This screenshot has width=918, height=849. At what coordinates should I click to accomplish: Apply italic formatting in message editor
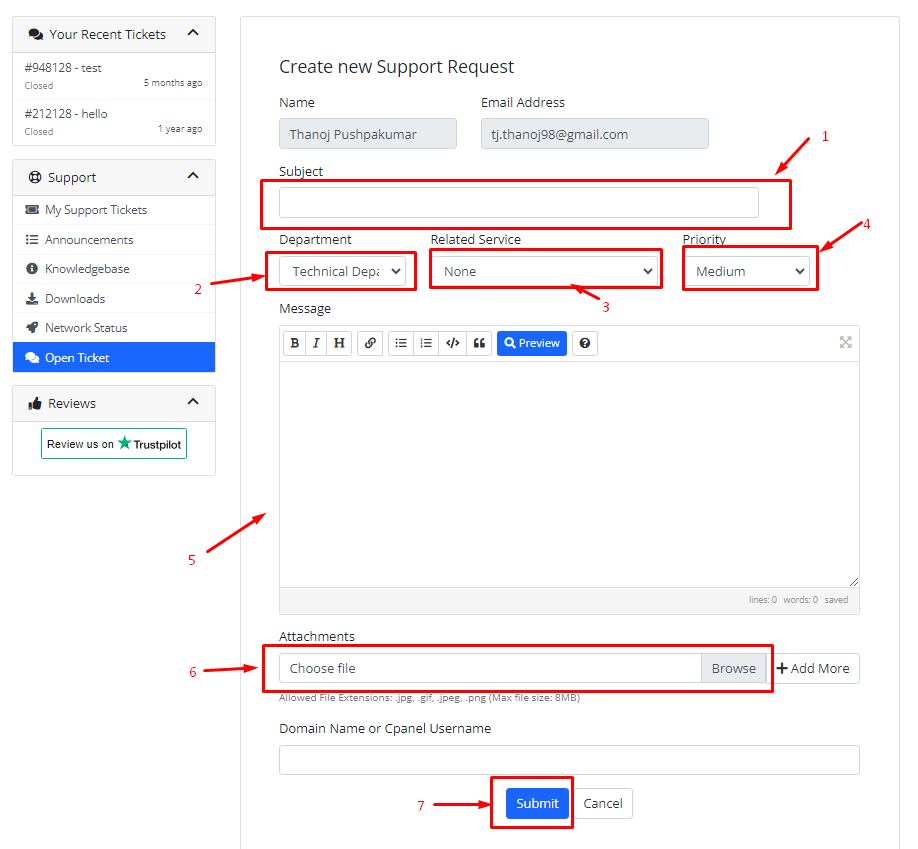tap(316, 343)
